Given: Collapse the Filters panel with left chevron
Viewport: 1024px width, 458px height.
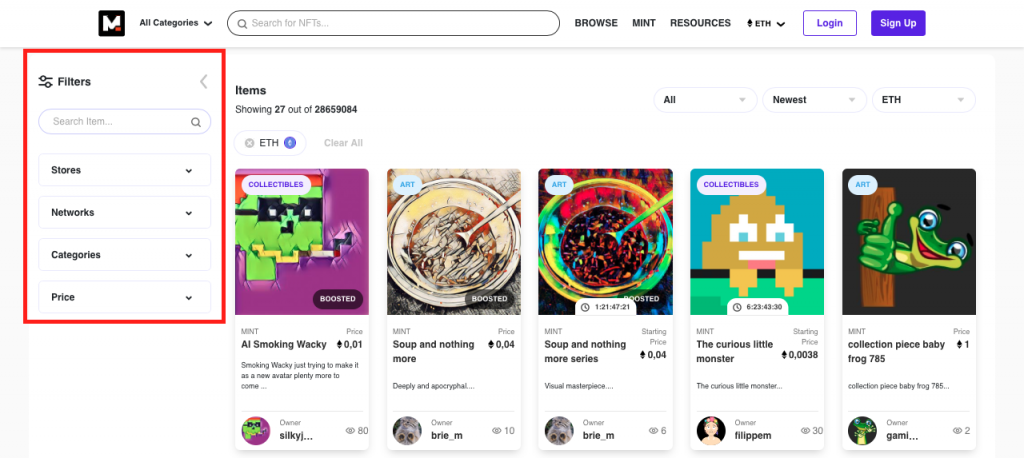Looking at the screenshot, I should [203, 82].
